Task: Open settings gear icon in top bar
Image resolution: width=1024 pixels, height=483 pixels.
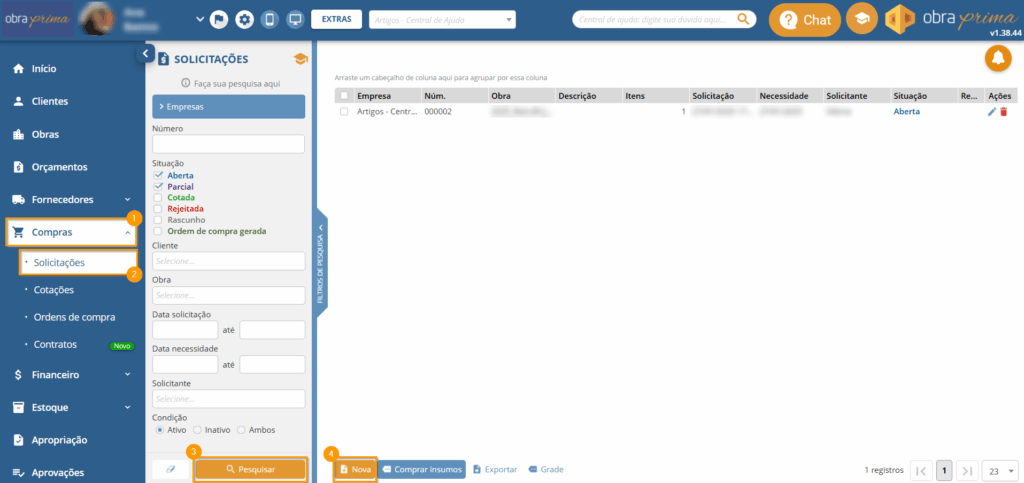Action: (243, 19)
